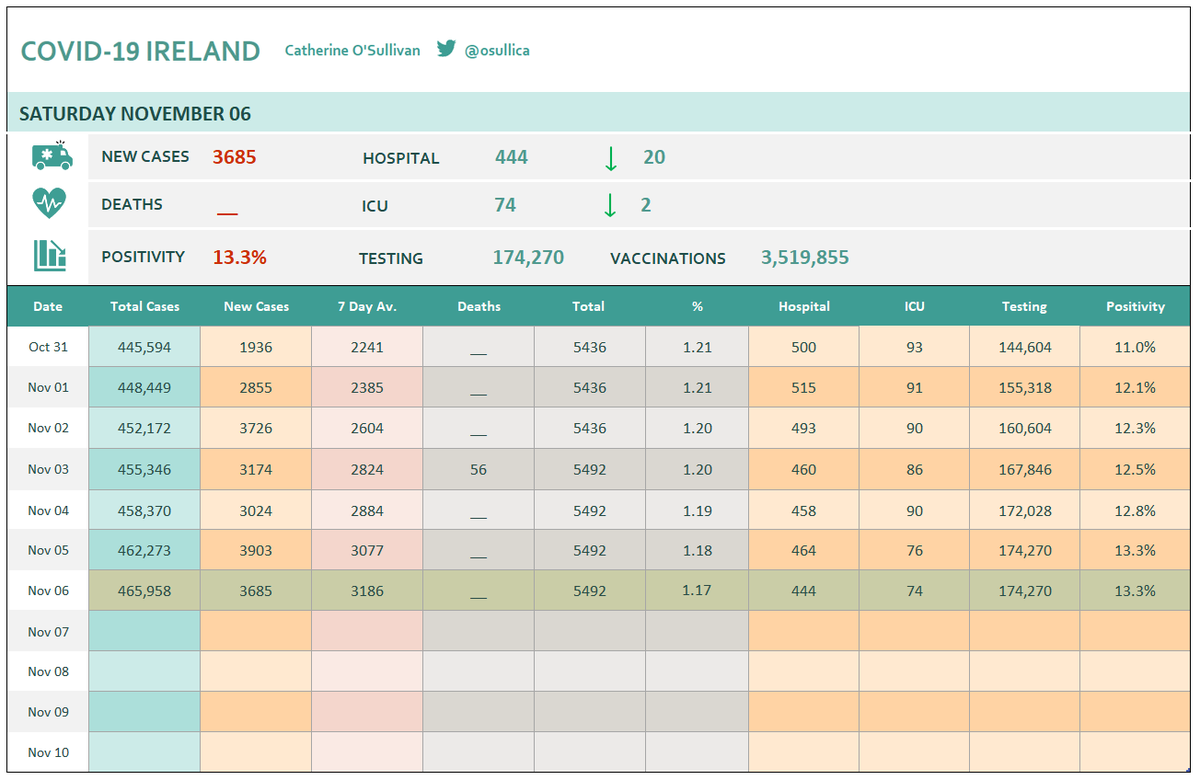Select ICU cell 93

tap(915, 347)
